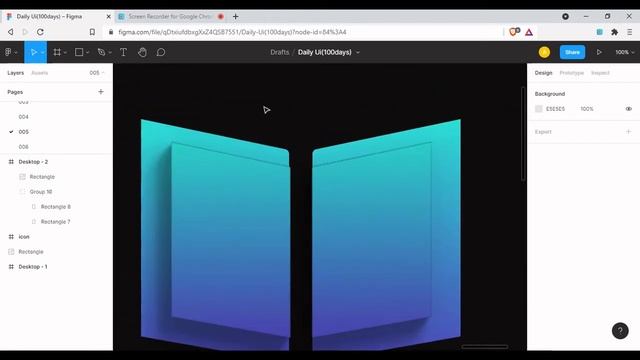Screen dimensions: 640x360
Task: Click the icon frame layer's grid icon
Action: tap(11, 237)
